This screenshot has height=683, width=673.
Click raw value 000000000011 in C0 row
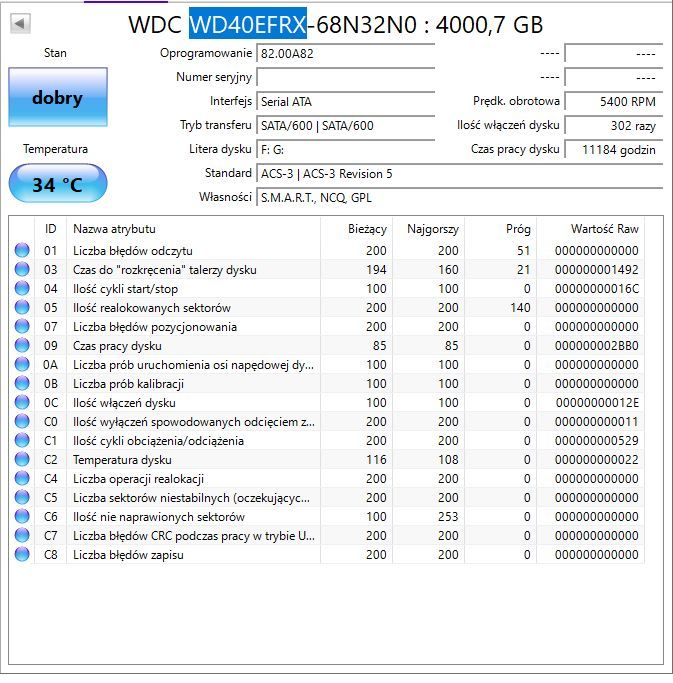[x=596, y=422]
